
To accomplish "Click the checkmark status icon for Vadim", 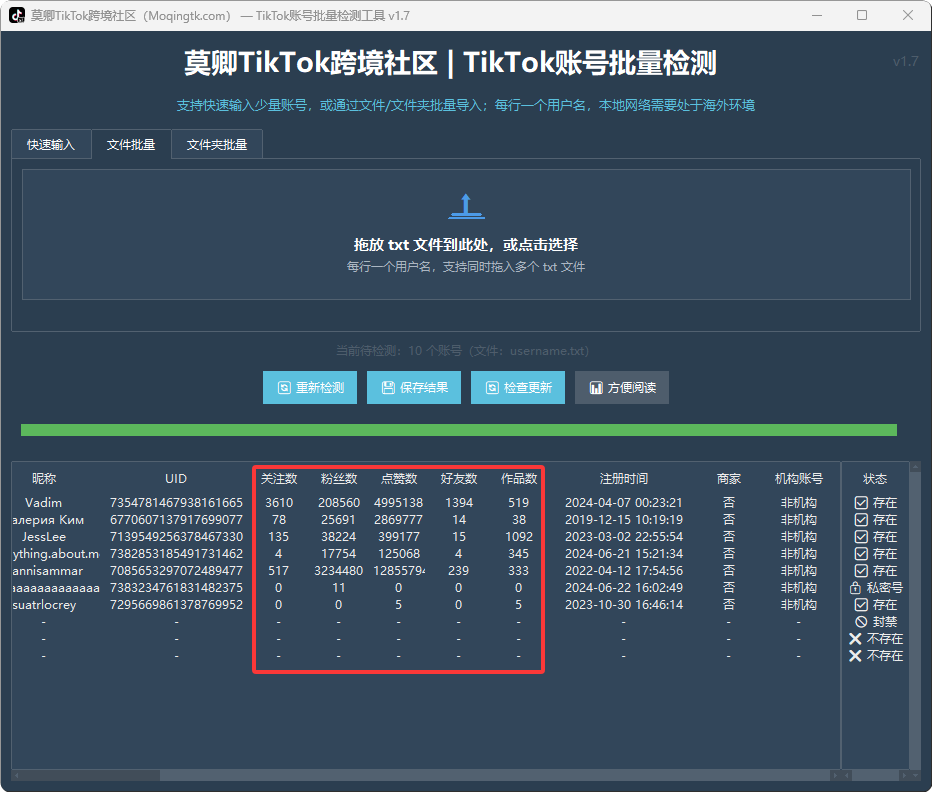I will [x=861, y=502].
